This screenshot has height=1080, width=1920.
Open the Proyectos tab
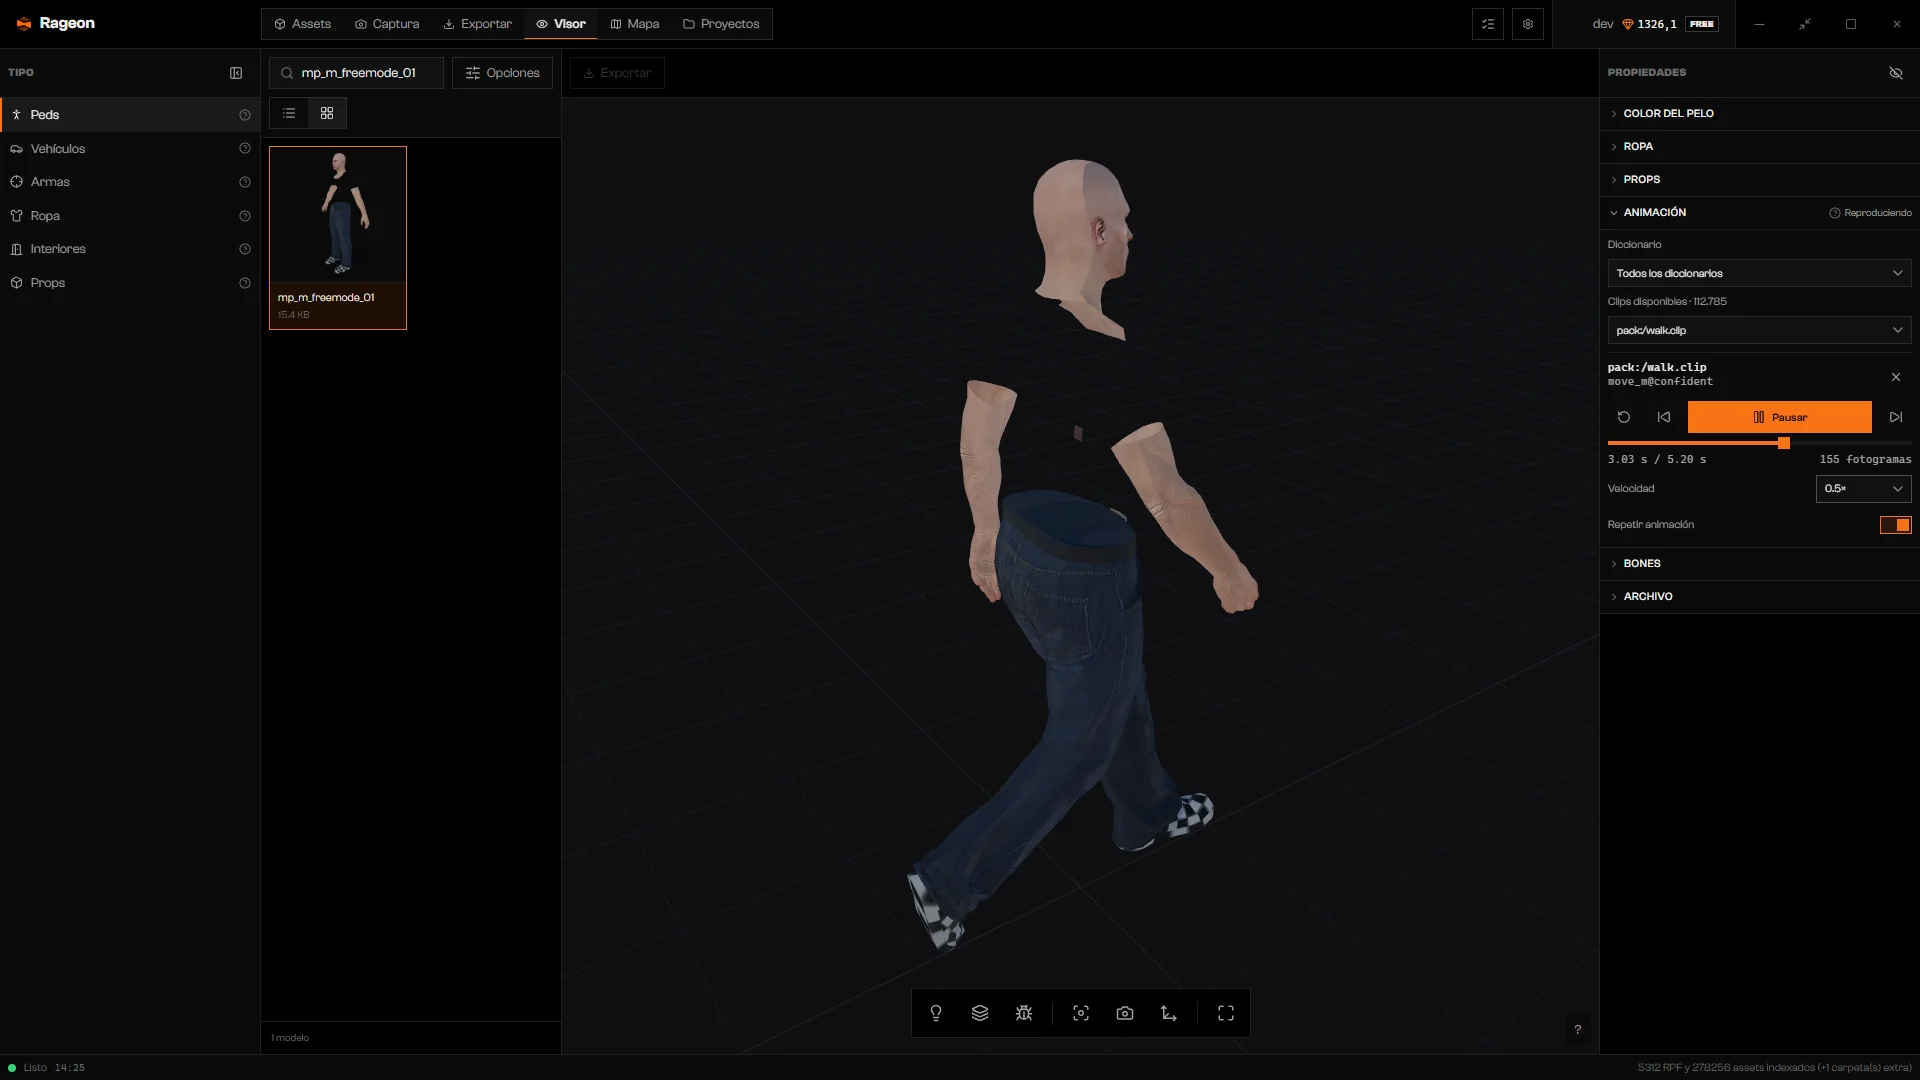coord(721,24)
